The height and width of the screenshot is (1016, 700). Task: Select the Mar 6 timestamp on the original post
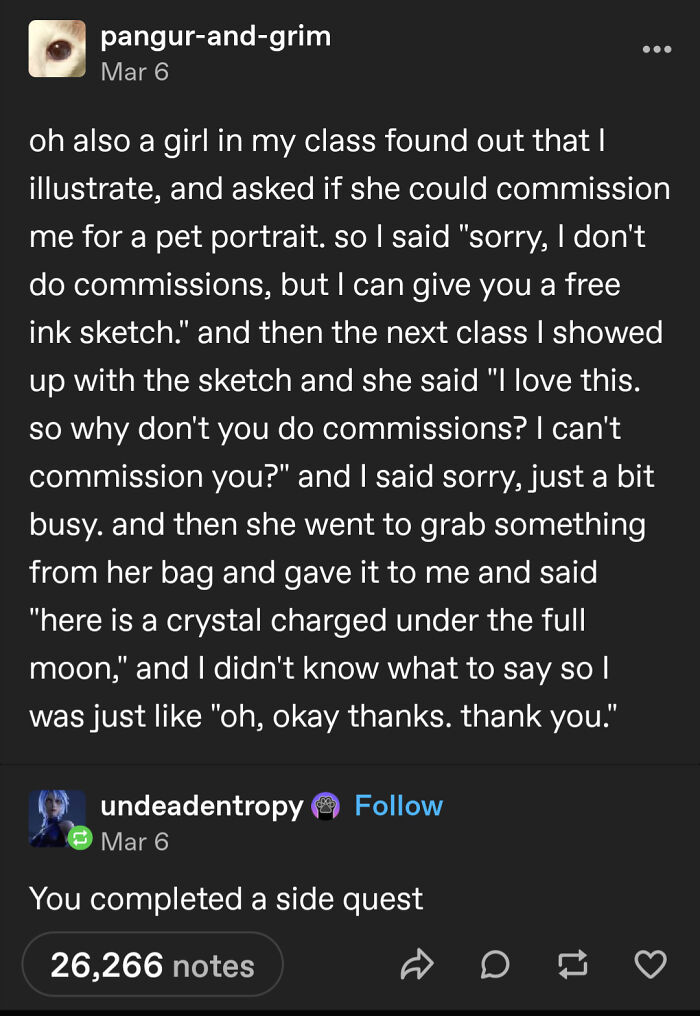pyautogui.click(x=134, y=71)
